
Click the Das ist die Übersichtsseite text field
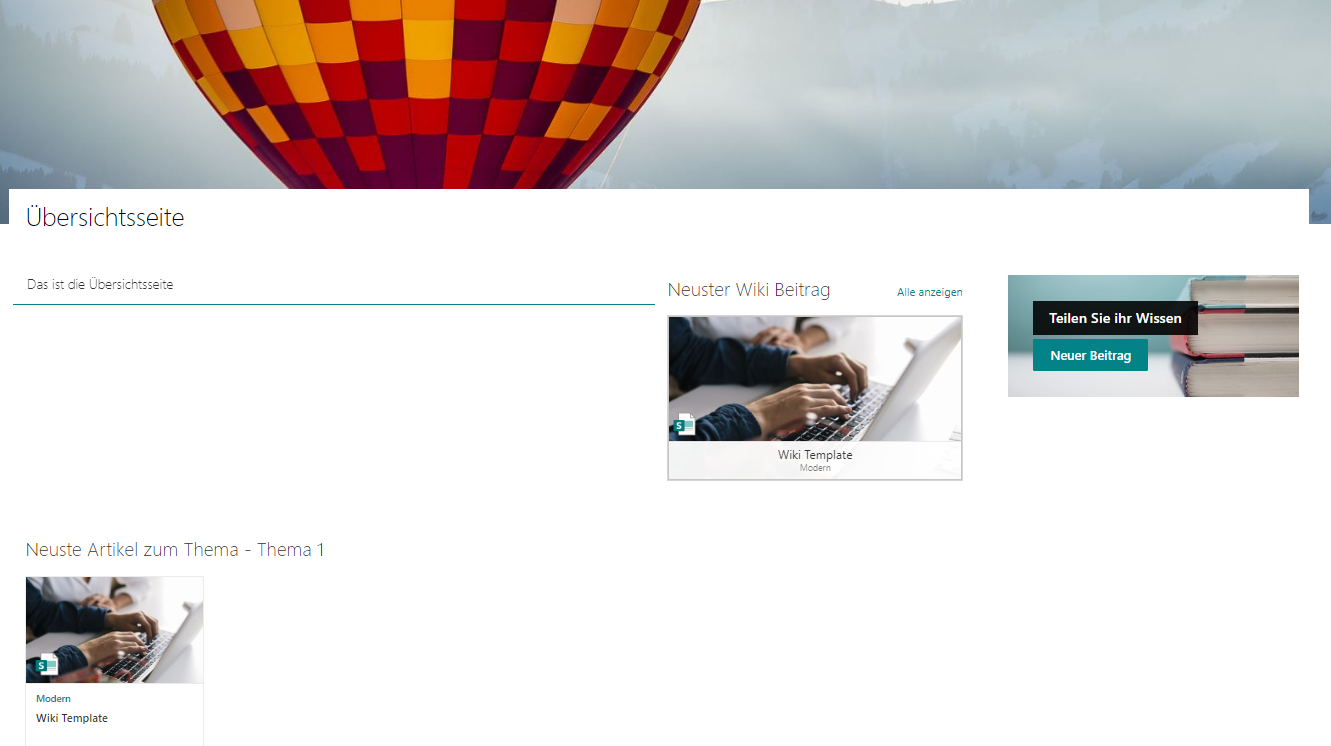click(334, 285)
